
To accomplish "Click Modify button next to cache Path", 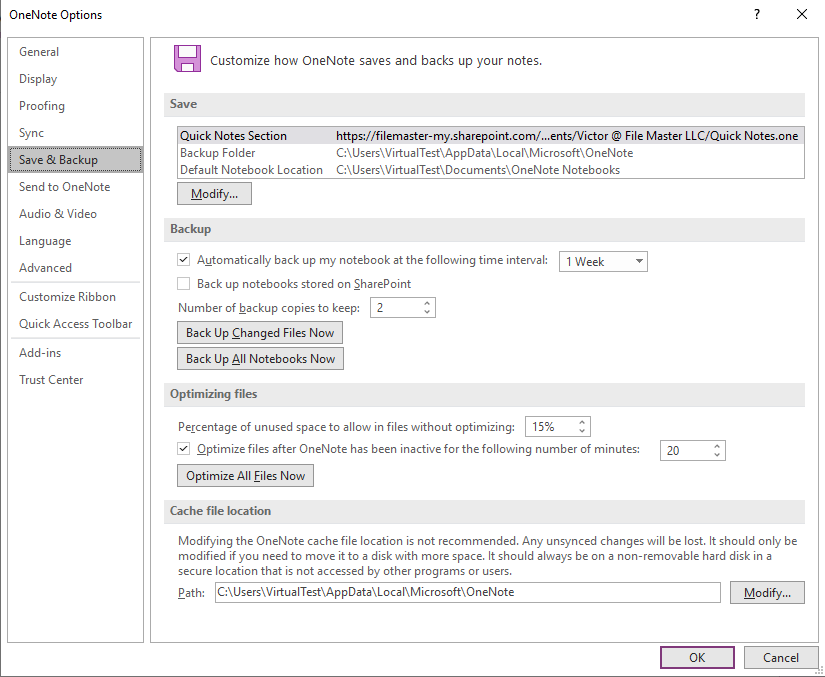I will (x=767, y=593).
